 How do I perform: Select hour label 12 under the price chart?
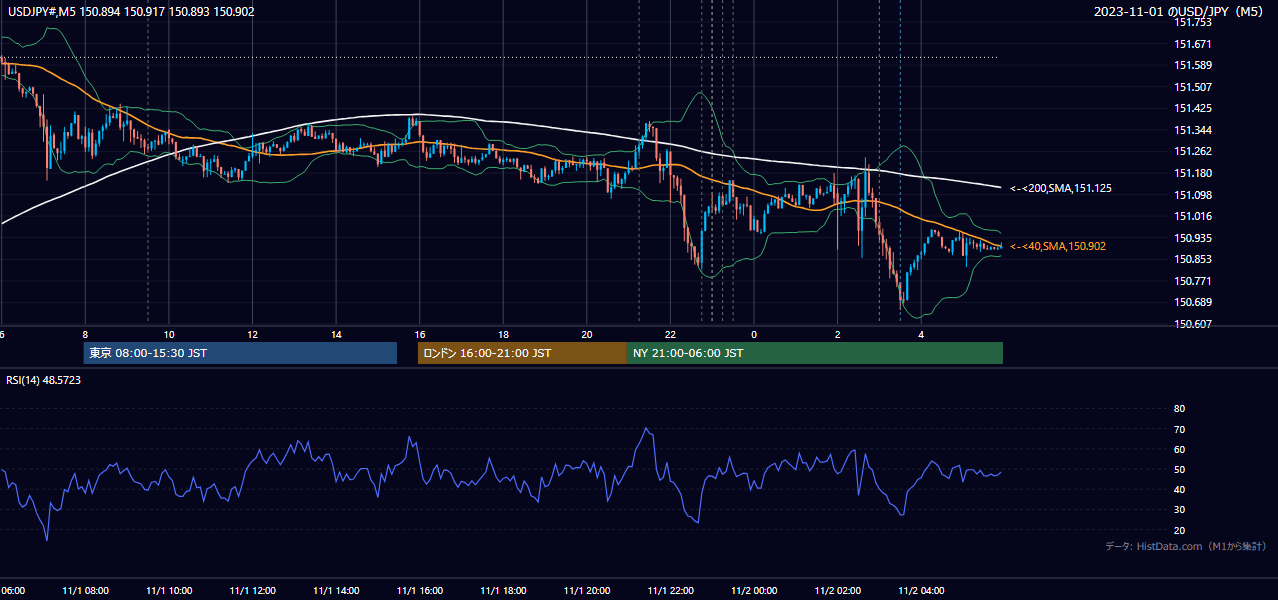[x=252, y=334]
